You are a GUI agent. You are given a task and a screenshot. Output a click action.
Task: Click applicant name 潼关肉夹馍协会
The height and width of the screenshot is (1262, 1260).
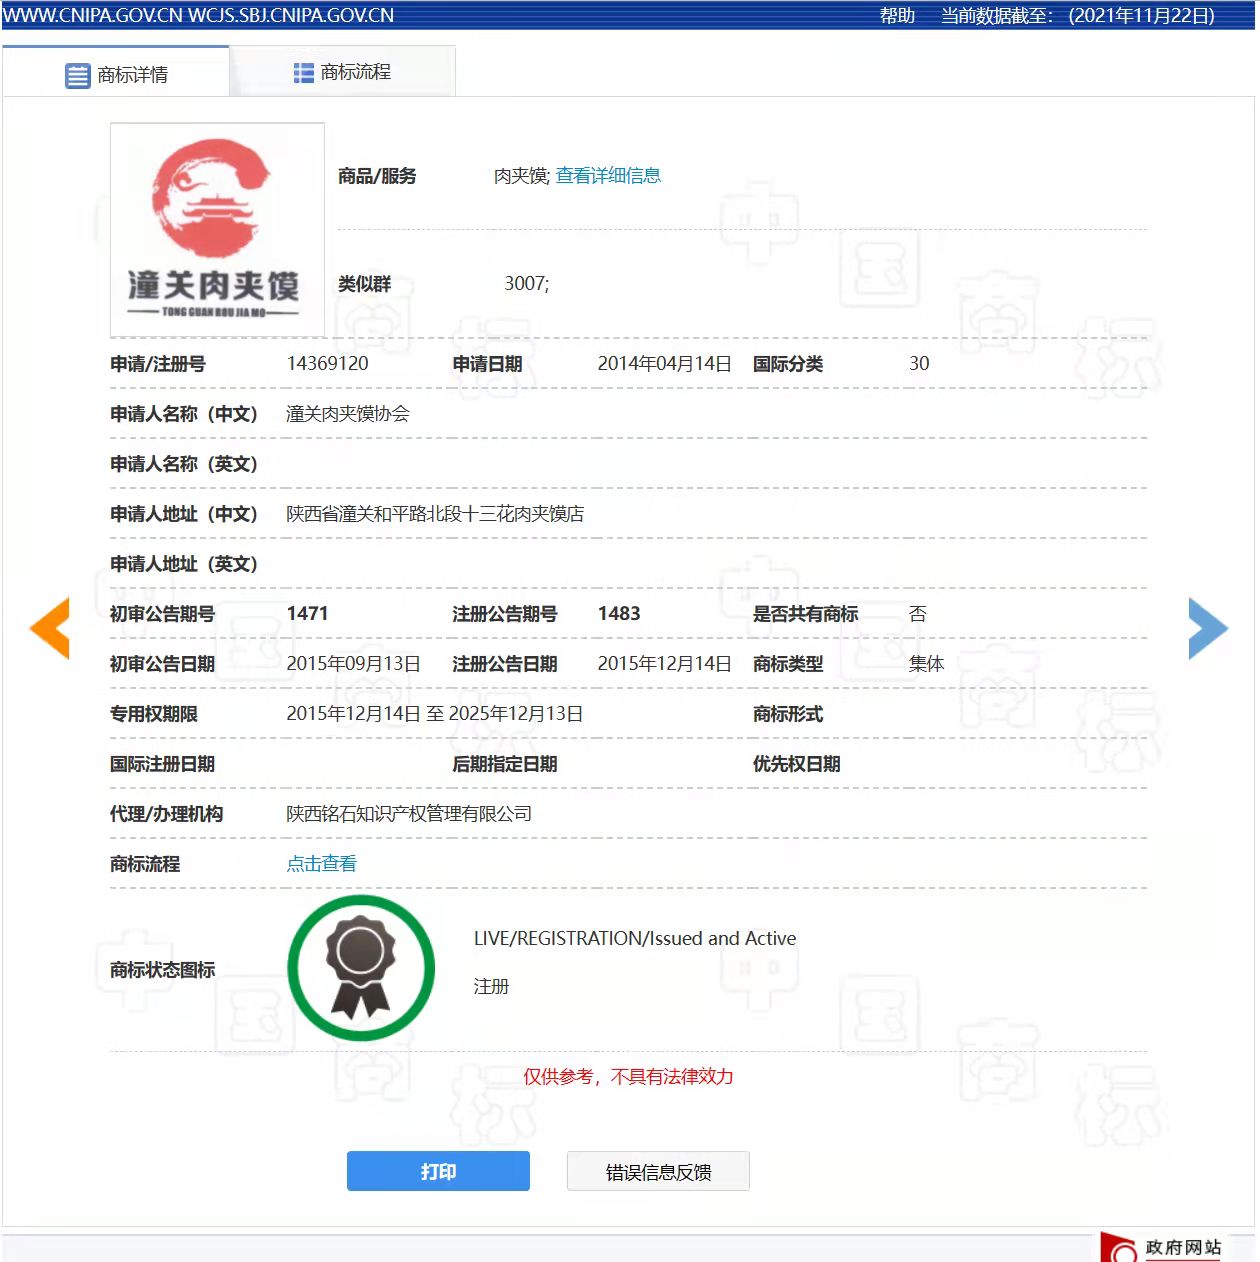[x=348, y=414]
